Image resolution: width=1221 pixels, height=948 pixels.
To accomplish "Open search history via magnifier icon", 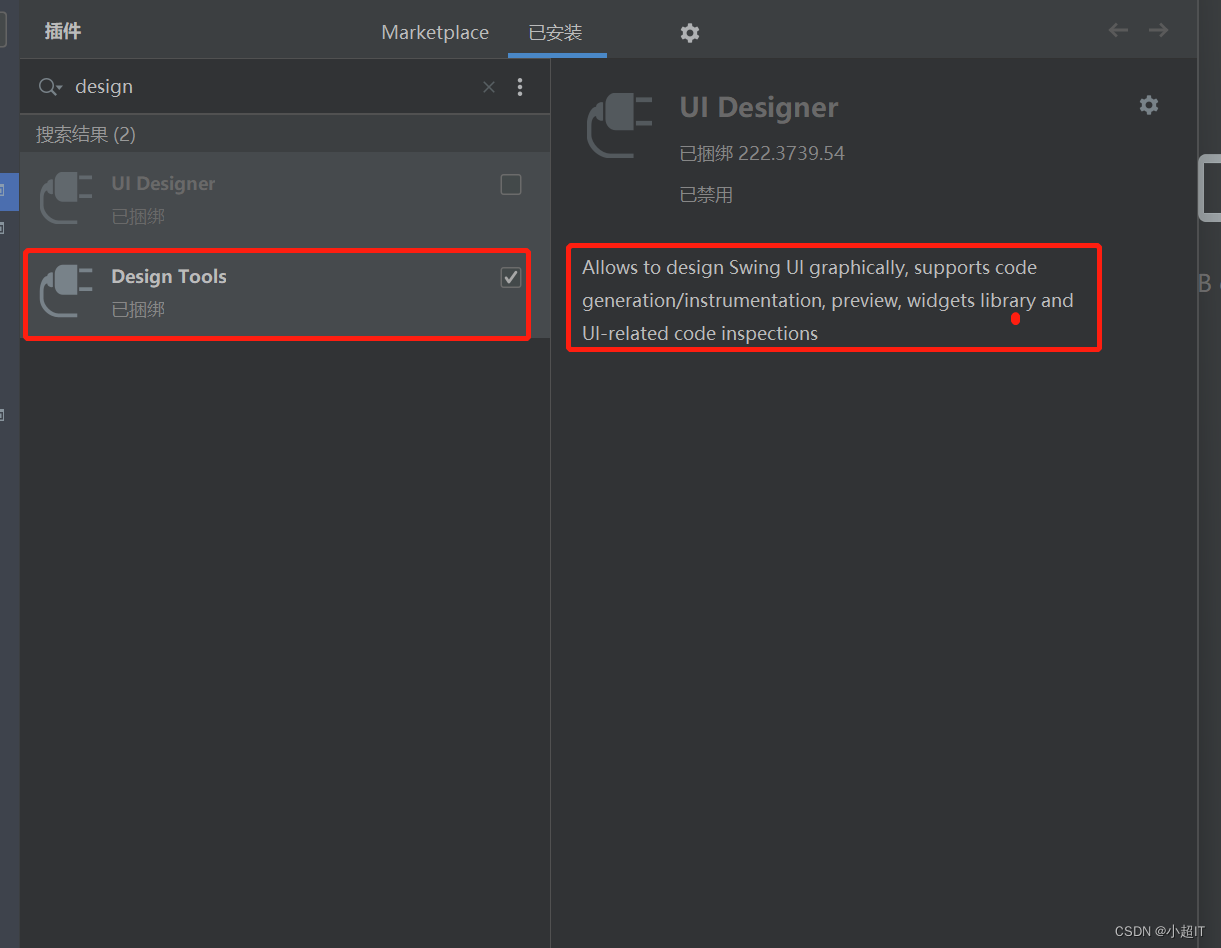I will point(50,87).
